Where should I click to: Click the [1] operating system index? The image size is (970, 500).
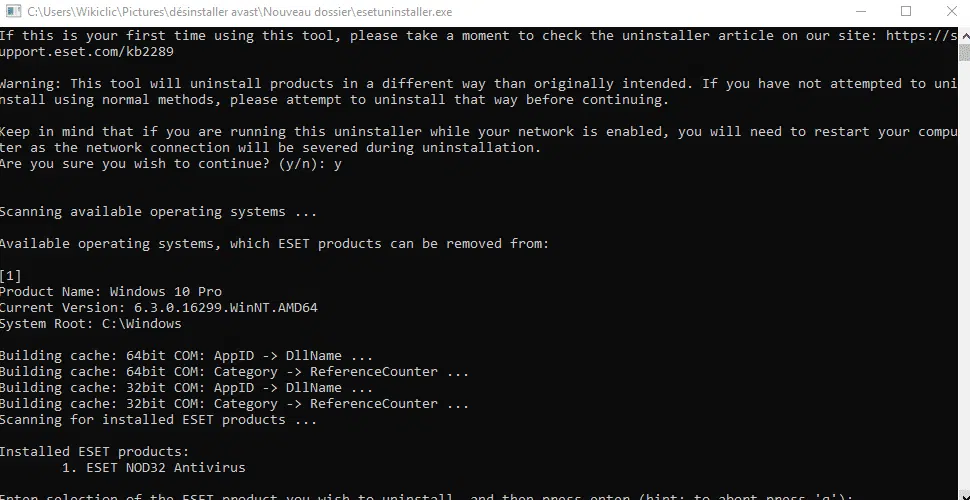tap(11, 275)
